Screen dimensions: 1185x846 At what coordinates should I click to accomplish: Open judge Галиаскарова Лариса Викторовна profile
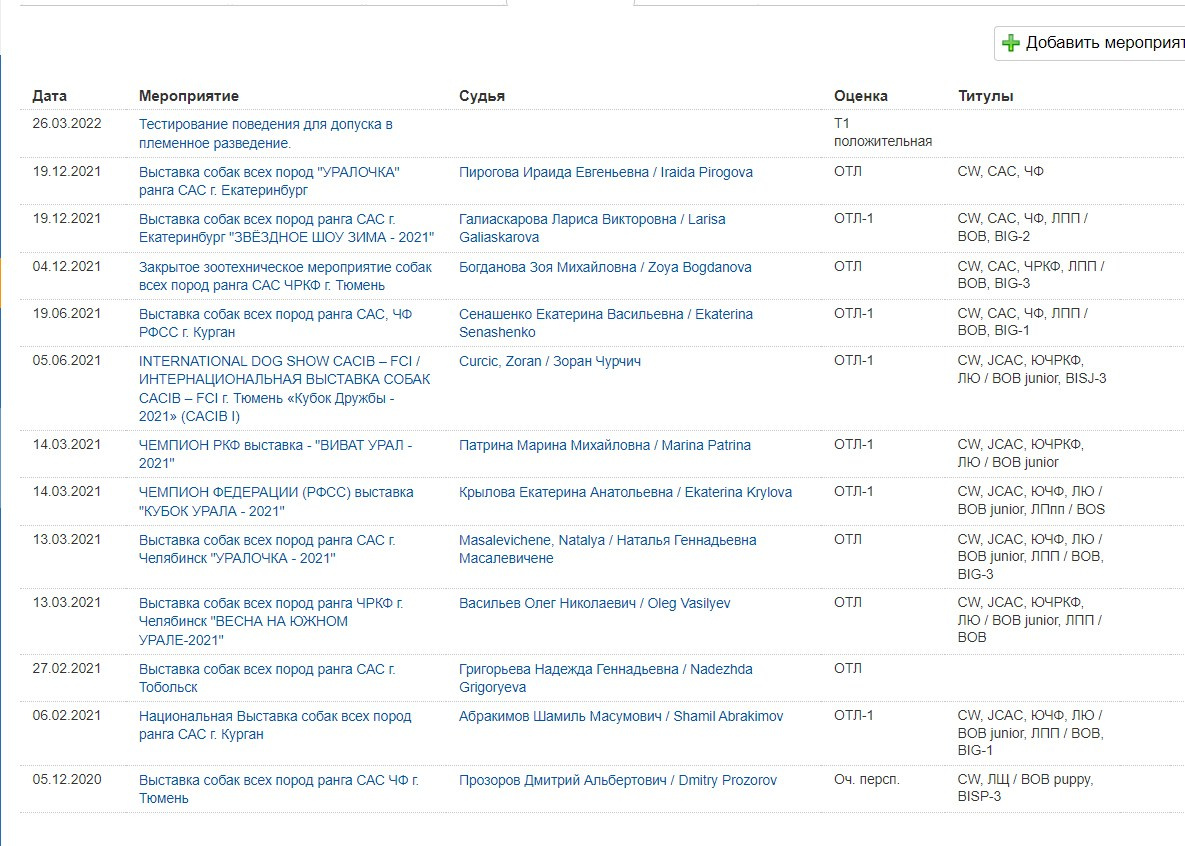[x=592, y=219]
